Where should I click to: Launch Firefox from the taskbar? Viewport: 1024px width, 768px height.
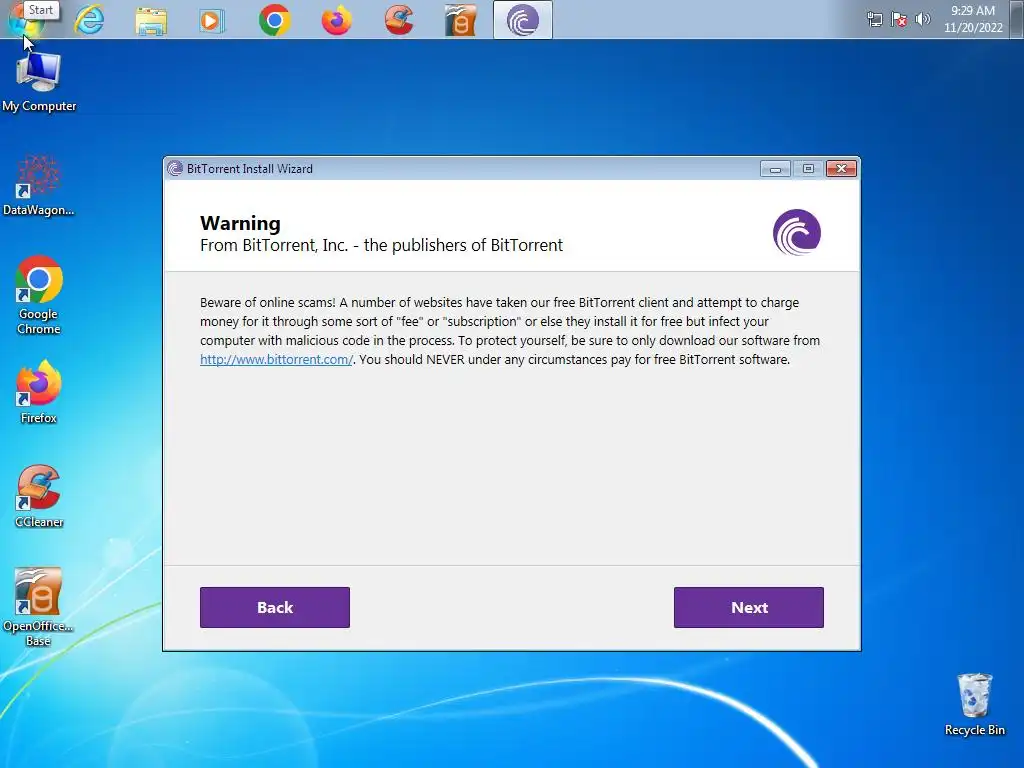click(336, 20)
